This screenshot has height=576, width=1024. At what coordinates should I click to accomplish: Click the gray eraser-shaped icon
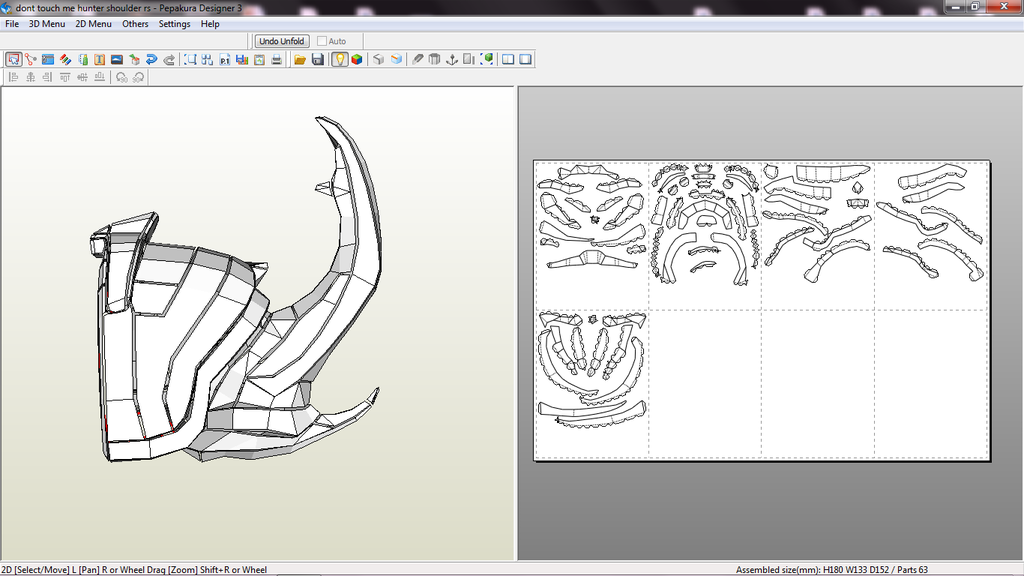pos(417,59)
